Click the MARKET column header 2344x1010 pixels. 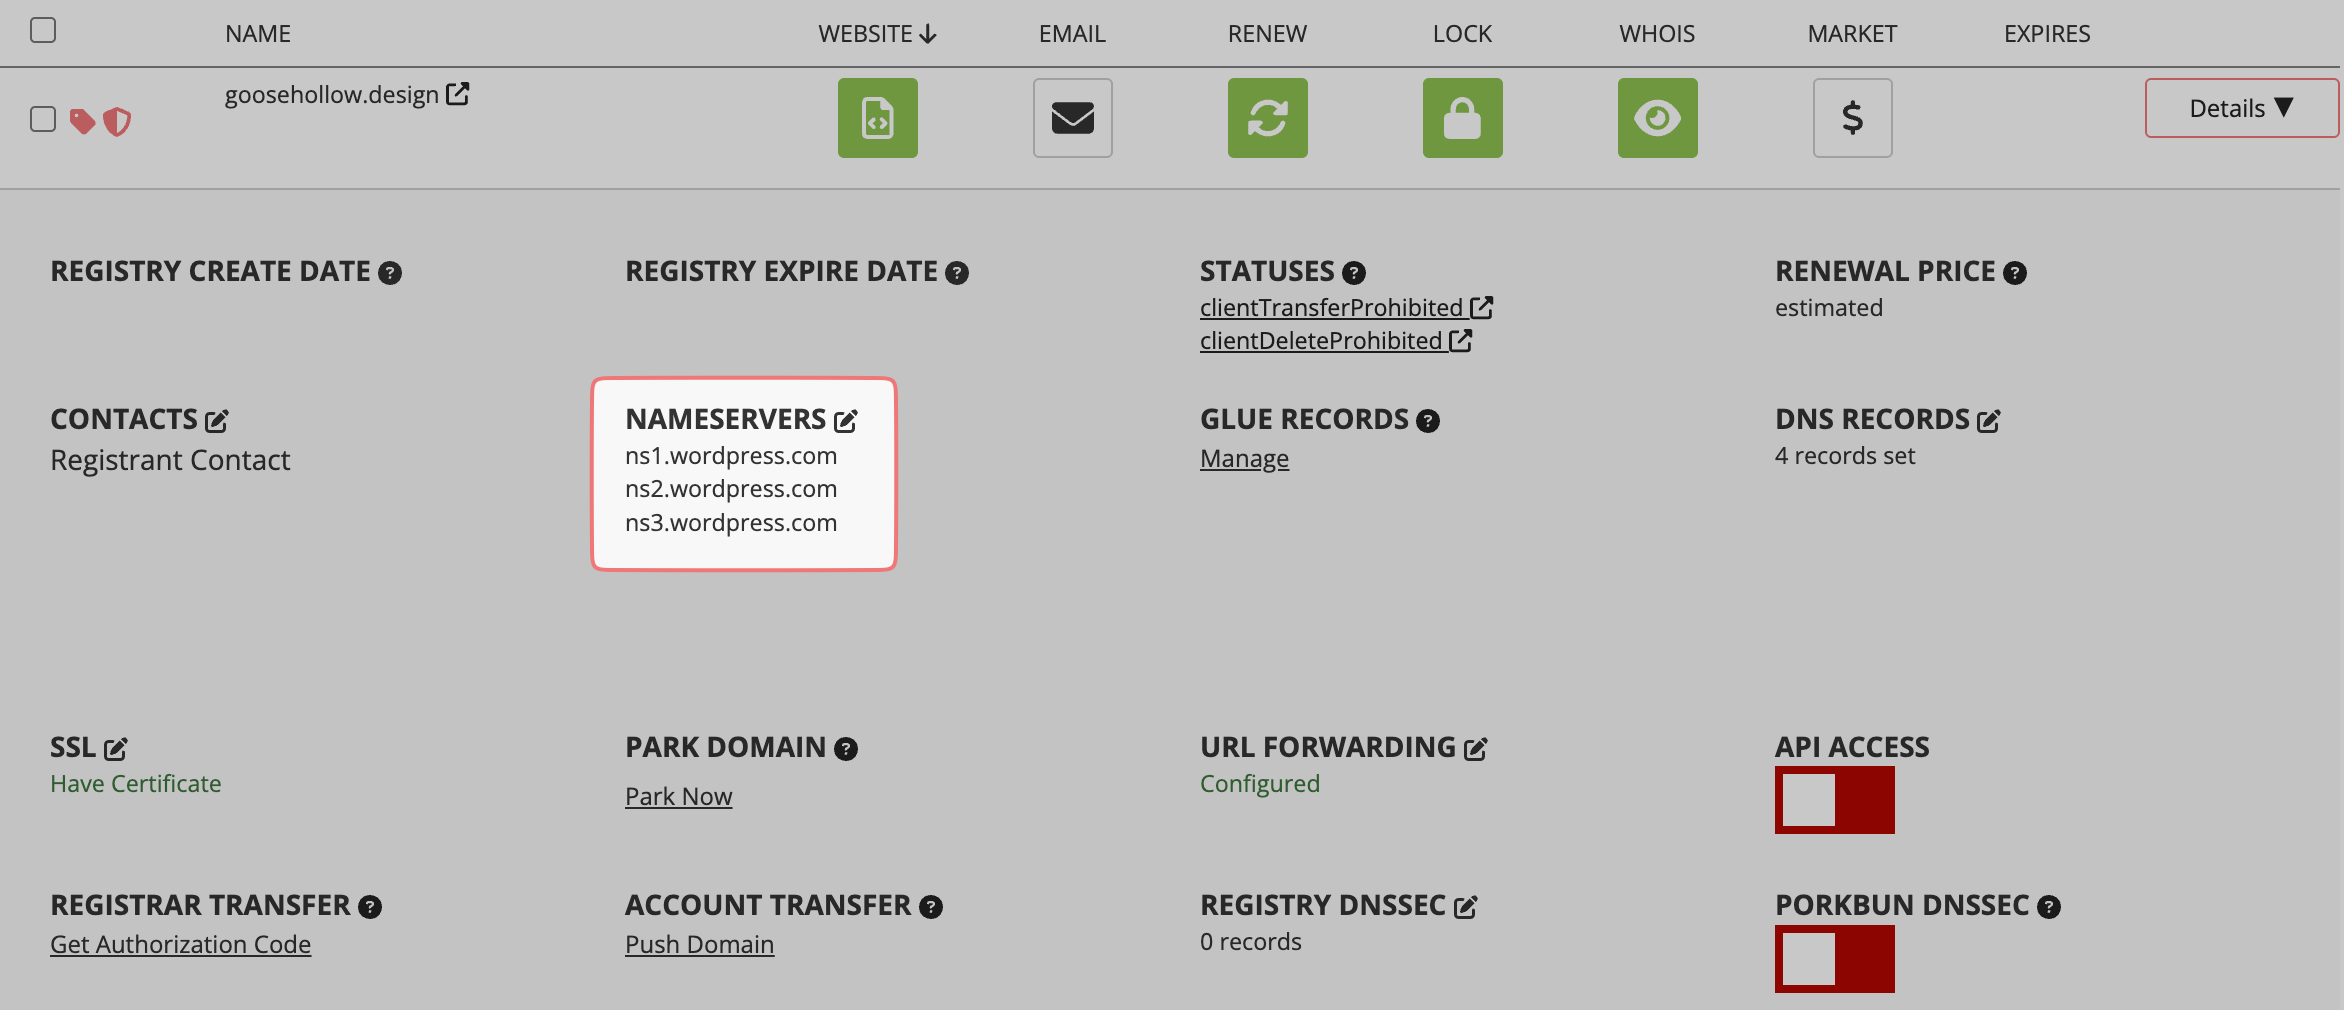click(x=1852, y=34)
